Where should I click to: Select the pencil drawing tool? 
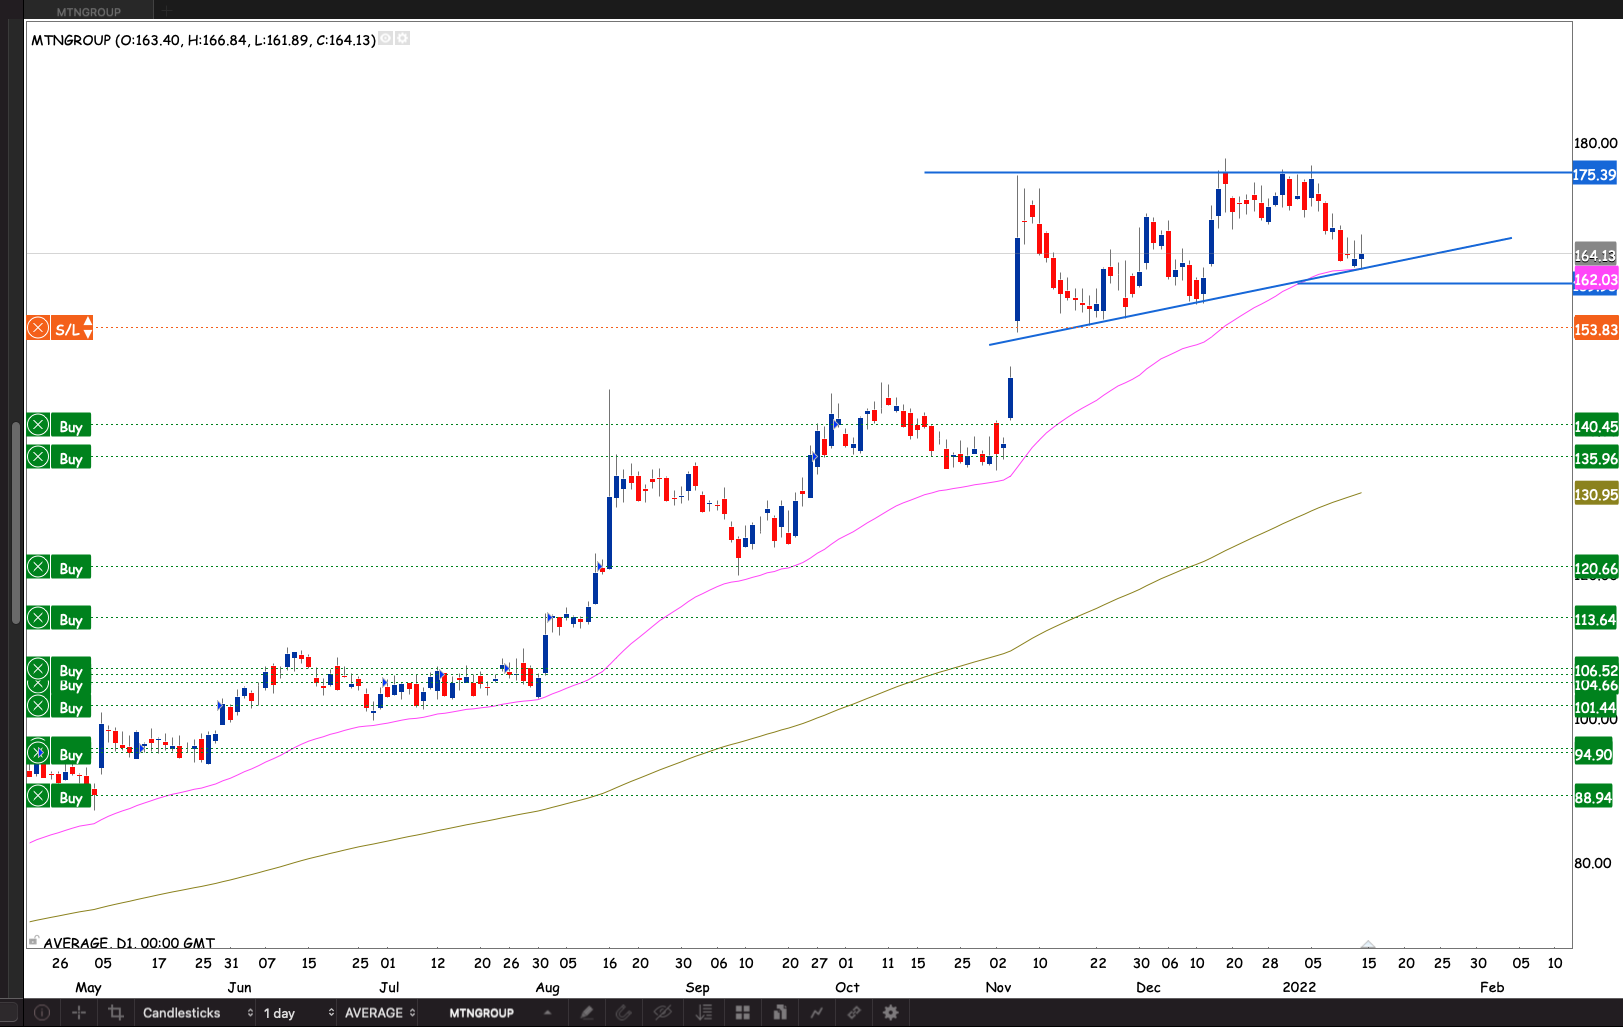(x=587, y=1013)
